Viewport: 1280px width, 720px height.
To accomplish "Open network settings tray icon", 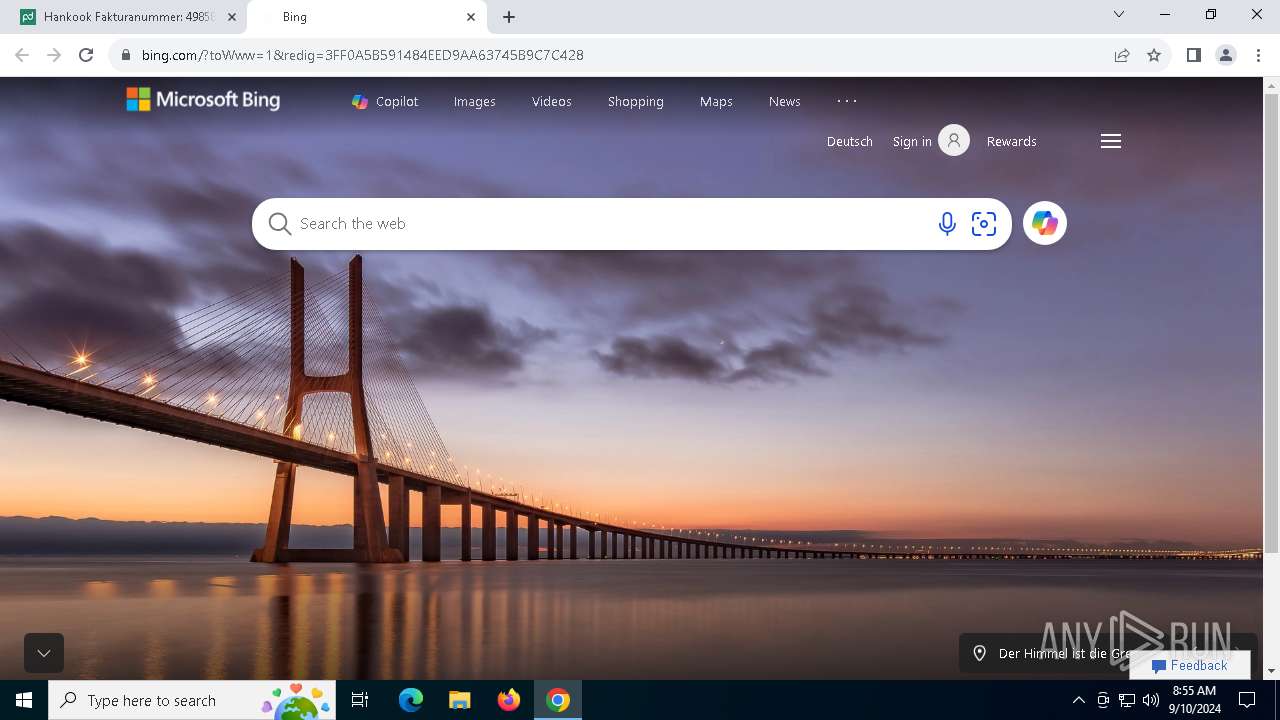I will tap(1127, 700).
